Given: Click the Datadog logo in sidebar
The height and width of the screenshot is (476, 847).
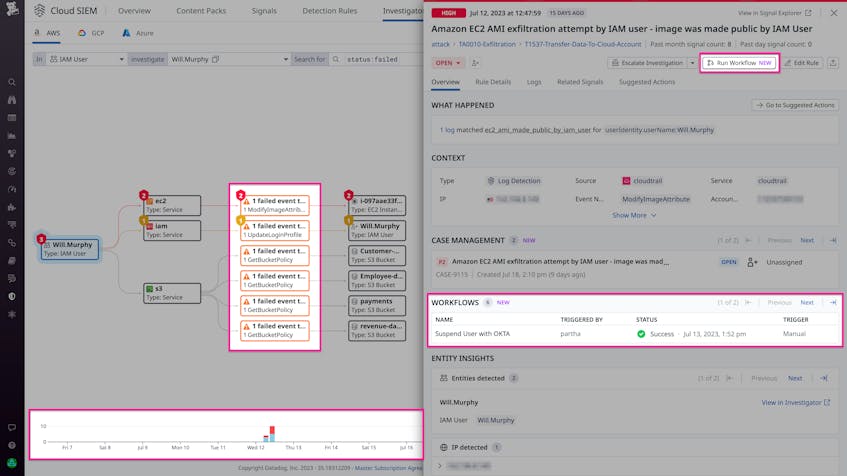Looking at the screenshot, I should click(12, 8).
